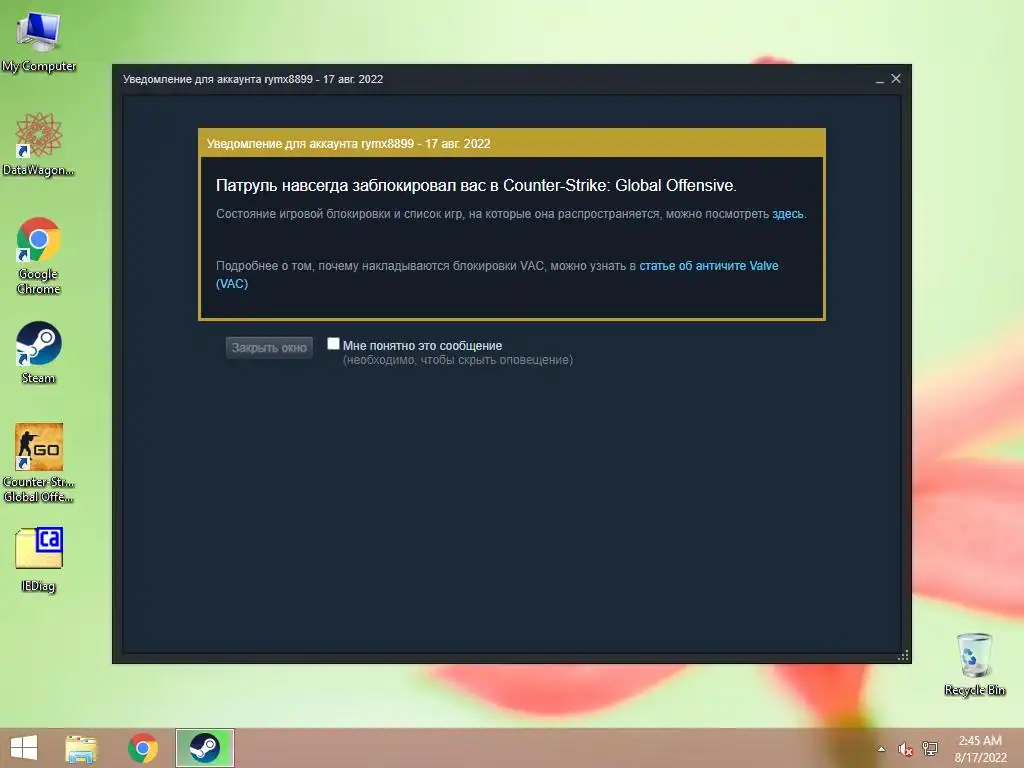Tick 'Мне понятно это сообщение' checkbox
The image size is (1024, 768).
click(x=334, y=344)
